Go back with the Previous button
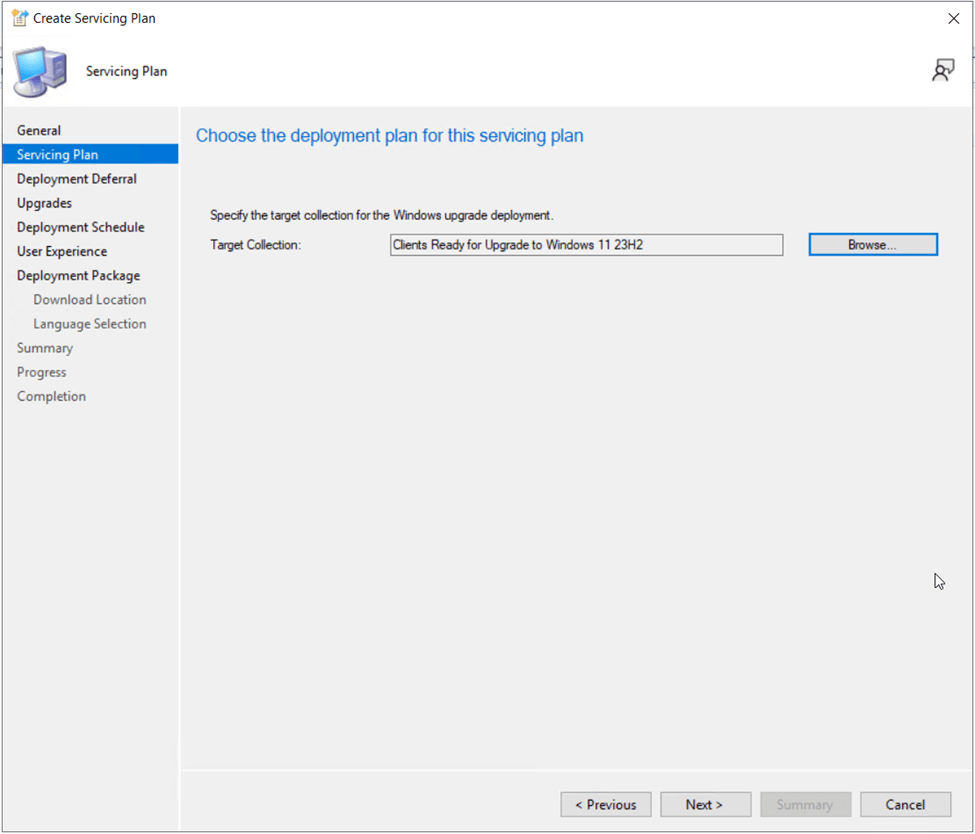Screen dimensions: 975x834 coord(606,805)
